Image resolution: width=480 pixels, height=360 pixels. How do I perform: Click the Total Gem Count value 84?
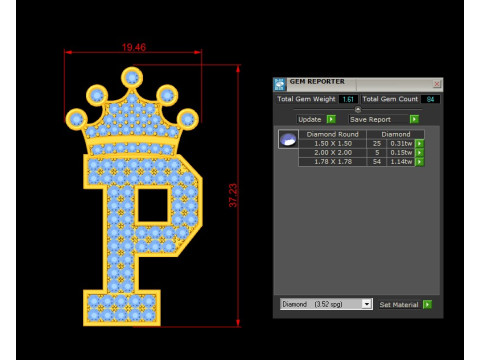[430, 99]
